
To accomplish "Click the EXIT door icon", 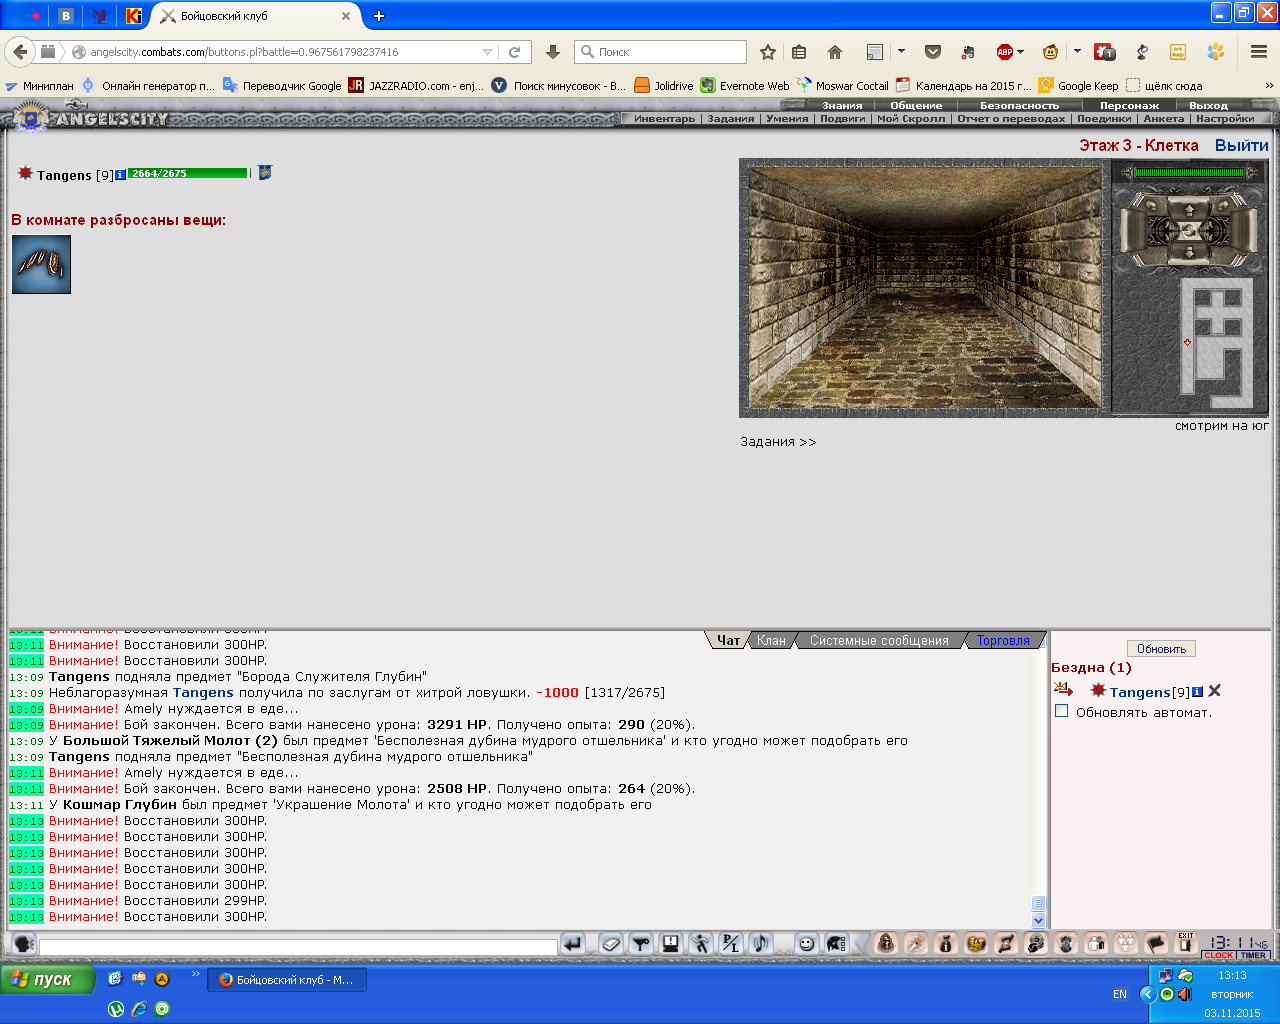I will [1185, 943].
